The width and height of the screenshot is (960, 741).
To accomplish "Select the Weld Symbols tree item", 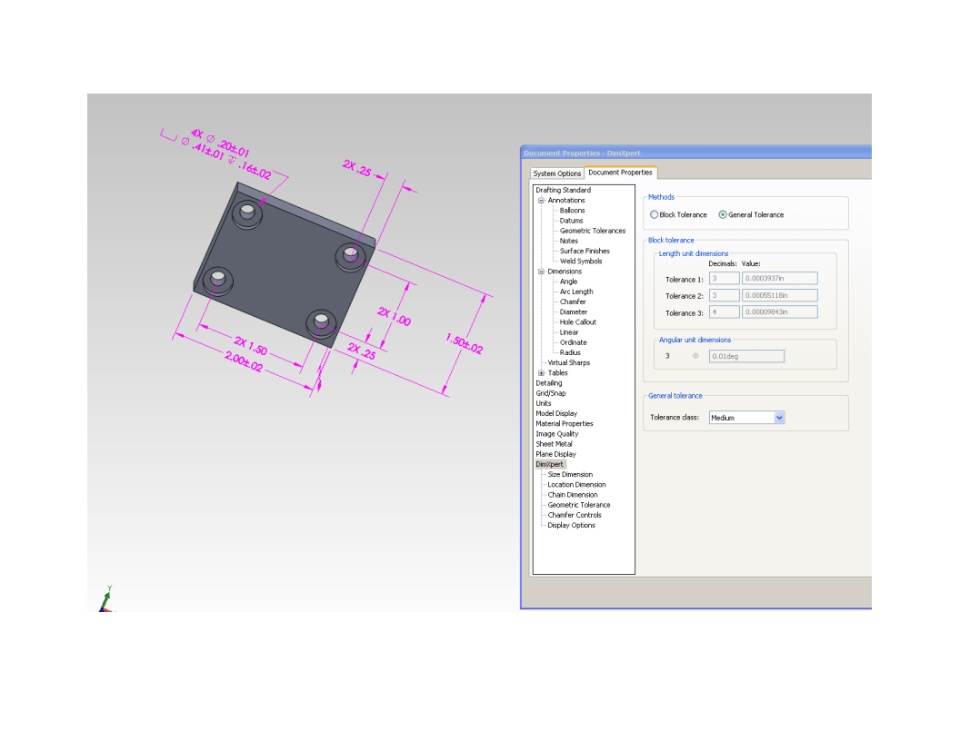I will coord(581,261).
